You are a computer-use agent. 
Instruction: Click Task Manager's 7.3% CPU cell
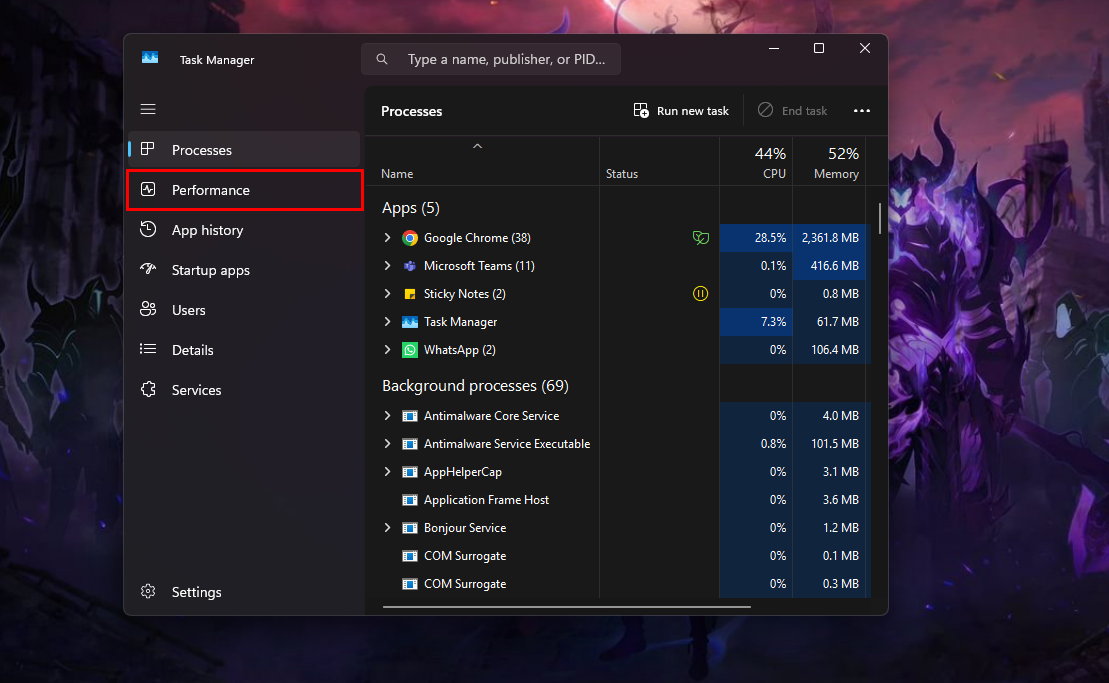756,322
